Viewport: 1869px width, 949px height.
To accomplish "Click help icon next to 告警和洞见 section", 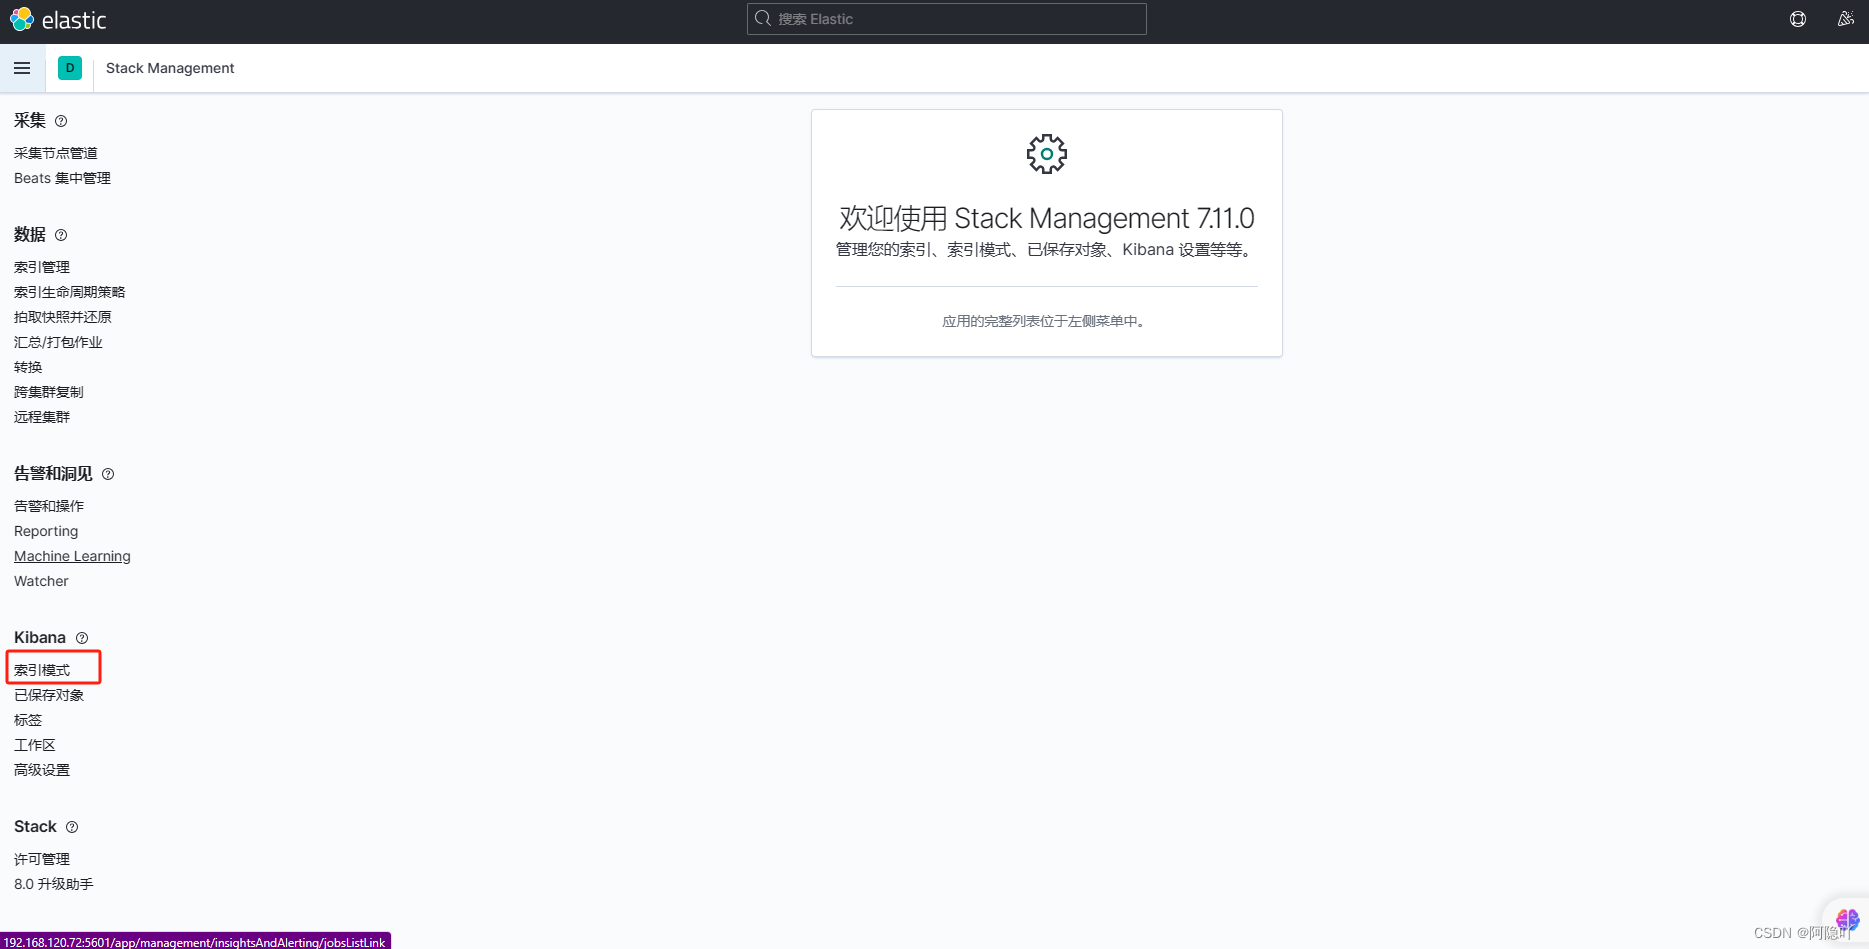I will 107,474.
